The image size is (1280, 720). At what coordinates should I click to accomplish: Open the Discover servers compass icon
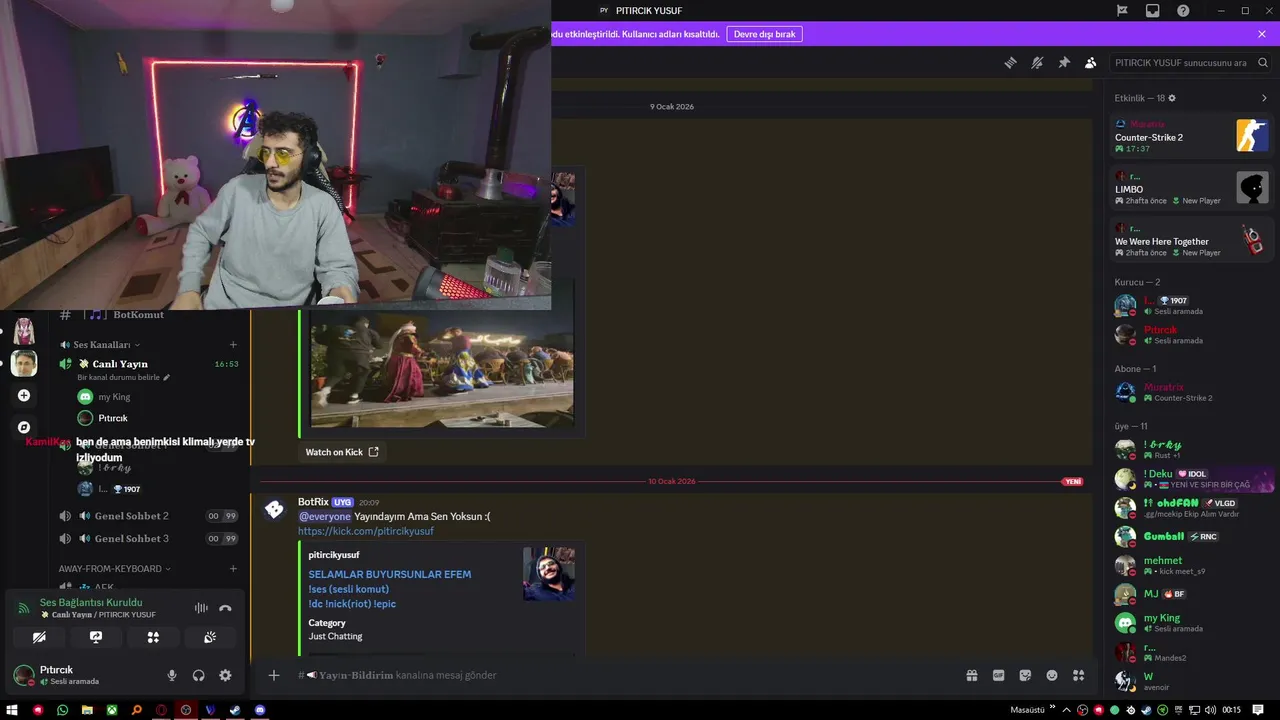24,427
